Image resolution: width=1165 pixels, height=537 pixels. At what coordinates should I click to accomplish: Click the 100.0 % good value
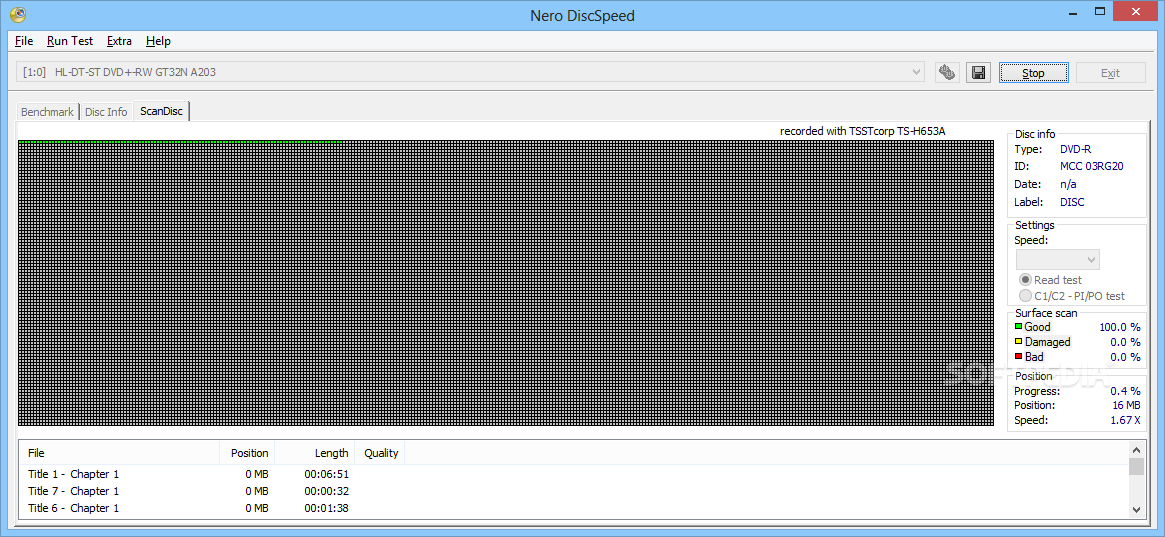[x=1120, y=327]
